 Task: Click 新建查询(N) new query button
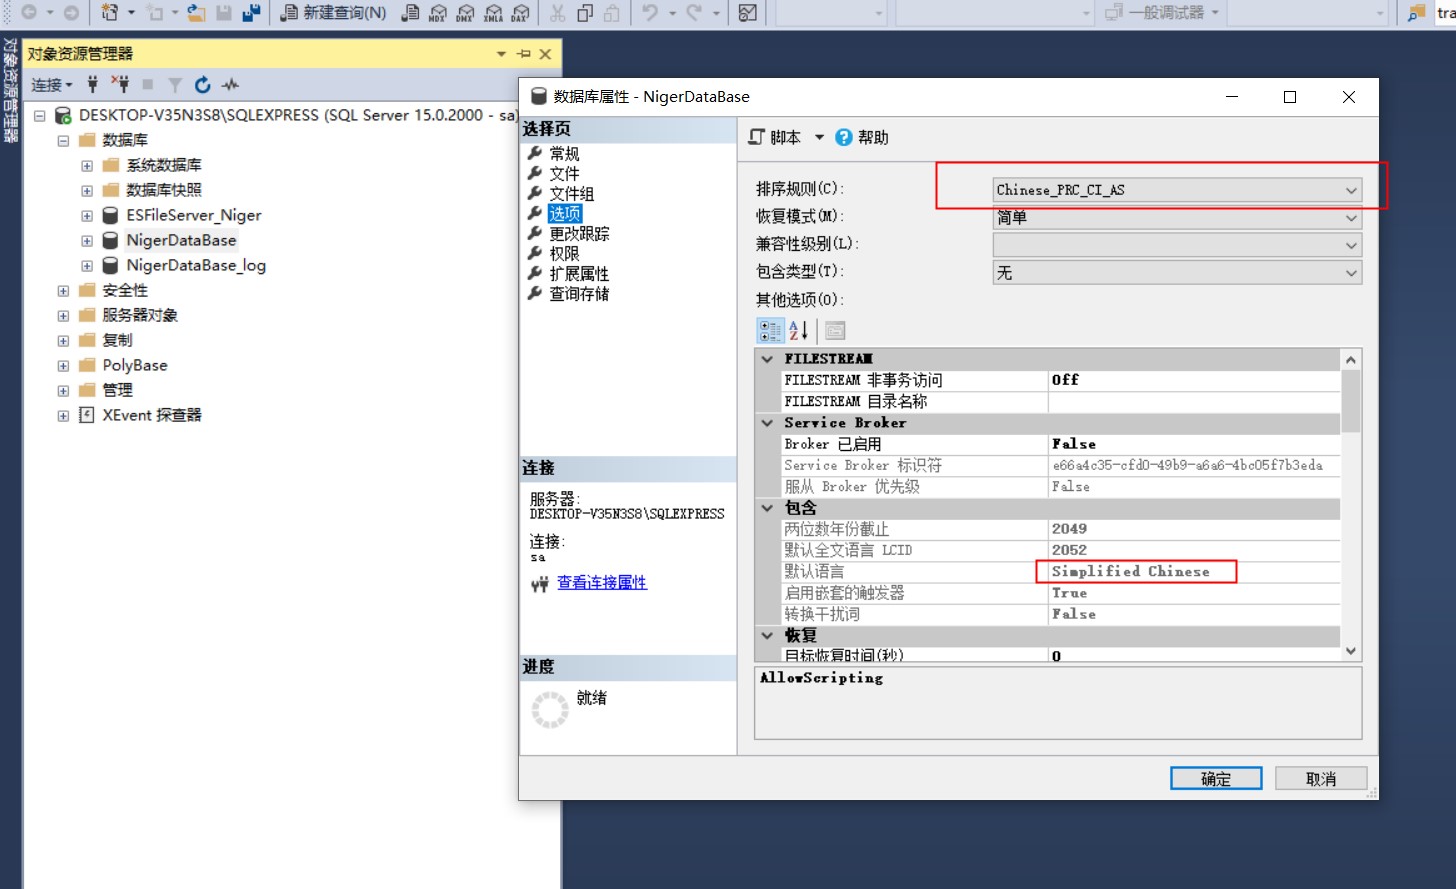(x=333, y=12)
